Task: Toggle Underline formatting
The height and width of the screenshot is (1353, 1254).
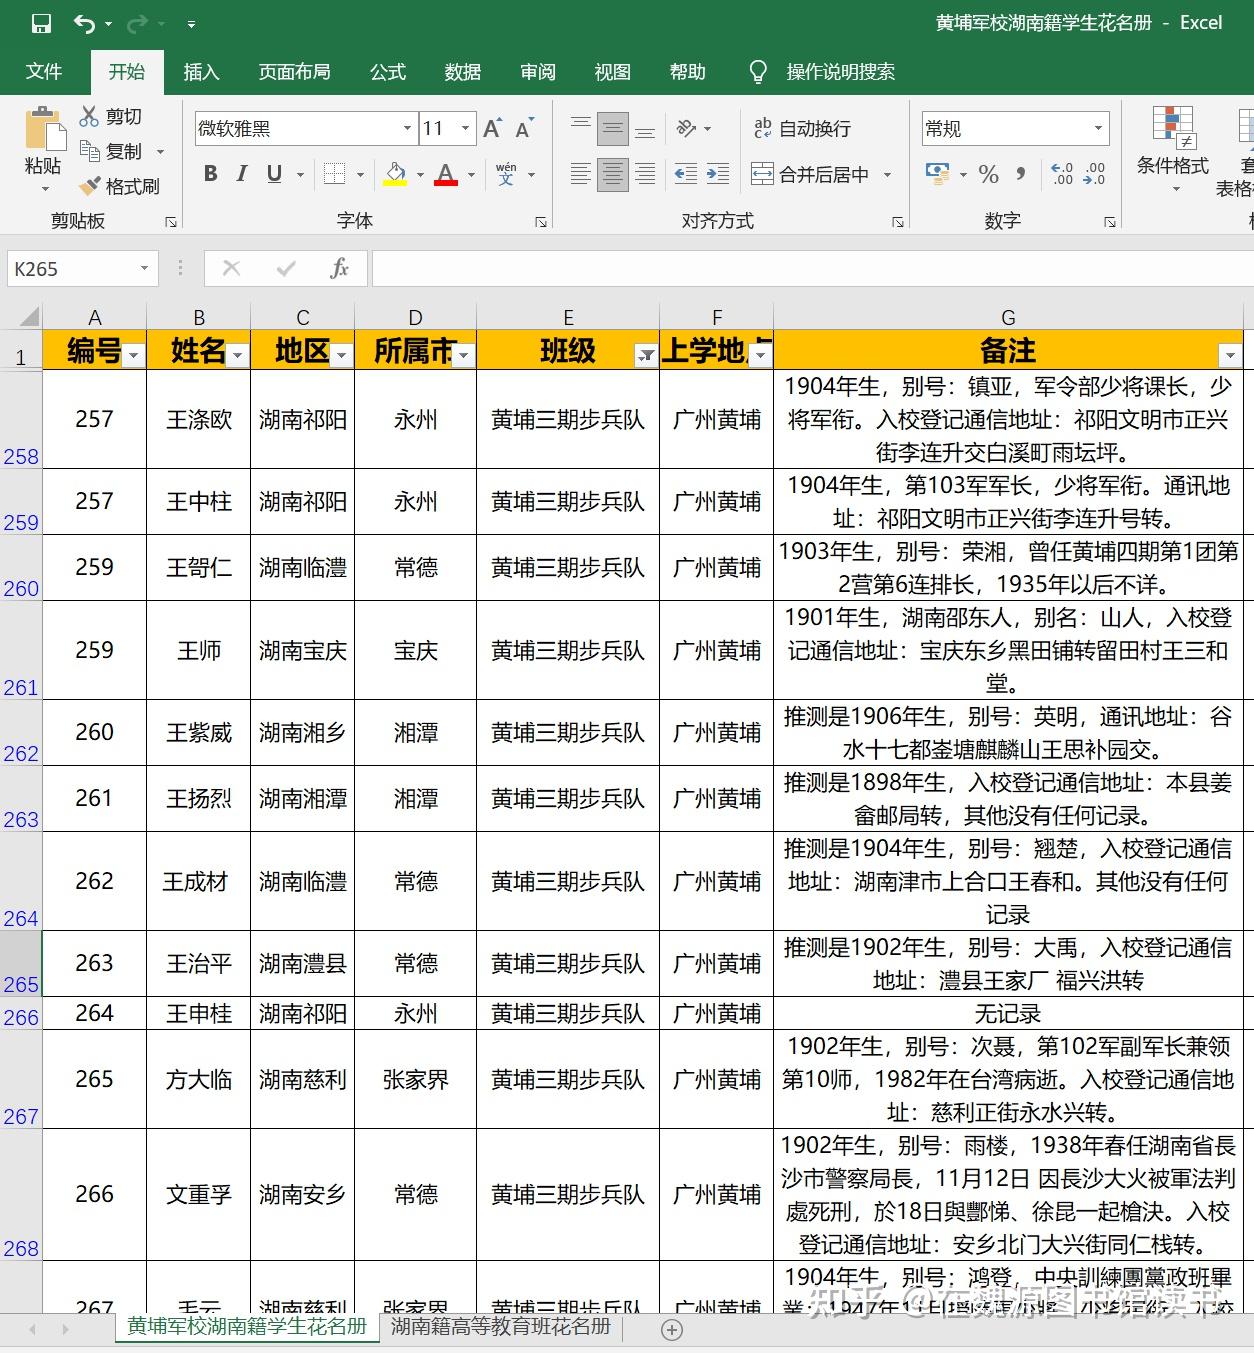Action: tap(274, 174)
